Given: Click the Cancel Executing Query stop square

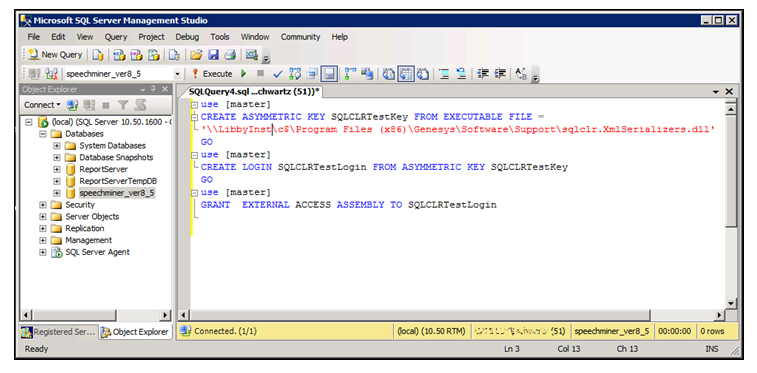Looking at the screenshot, I should coord(260,74).
